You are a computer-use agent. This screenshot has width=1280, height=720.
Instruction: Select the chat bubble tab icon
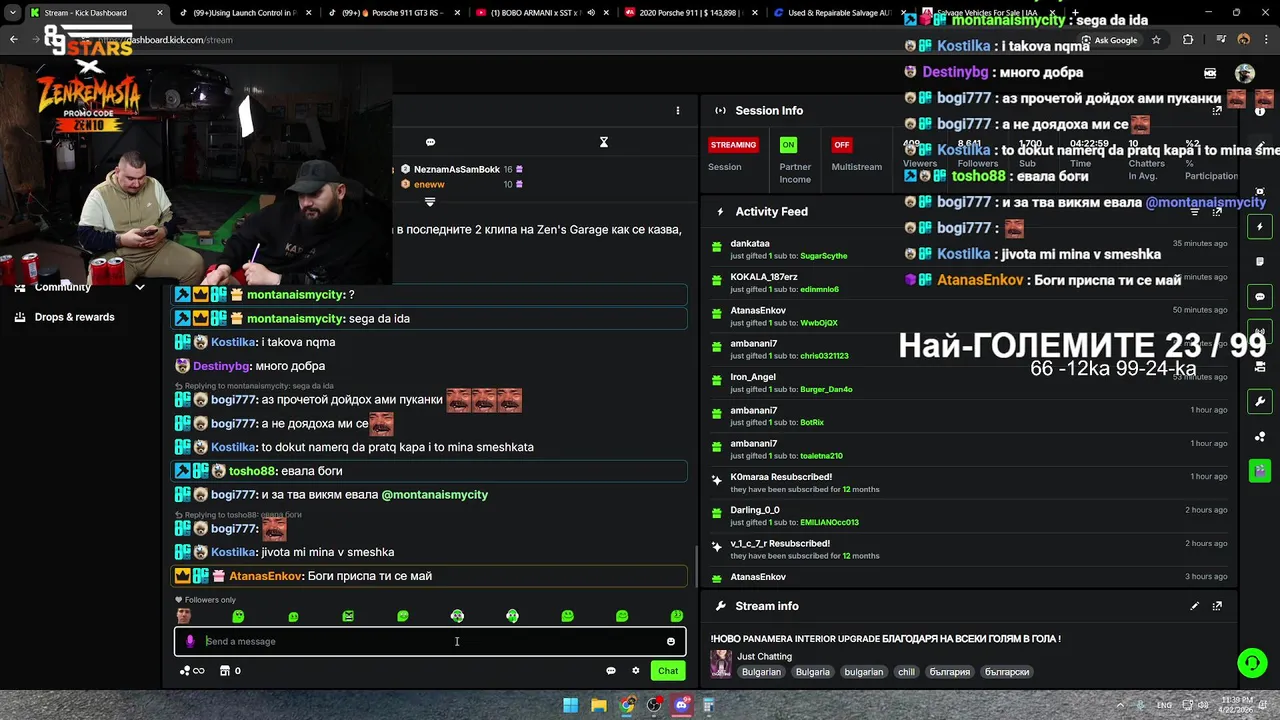pos(430,142)
